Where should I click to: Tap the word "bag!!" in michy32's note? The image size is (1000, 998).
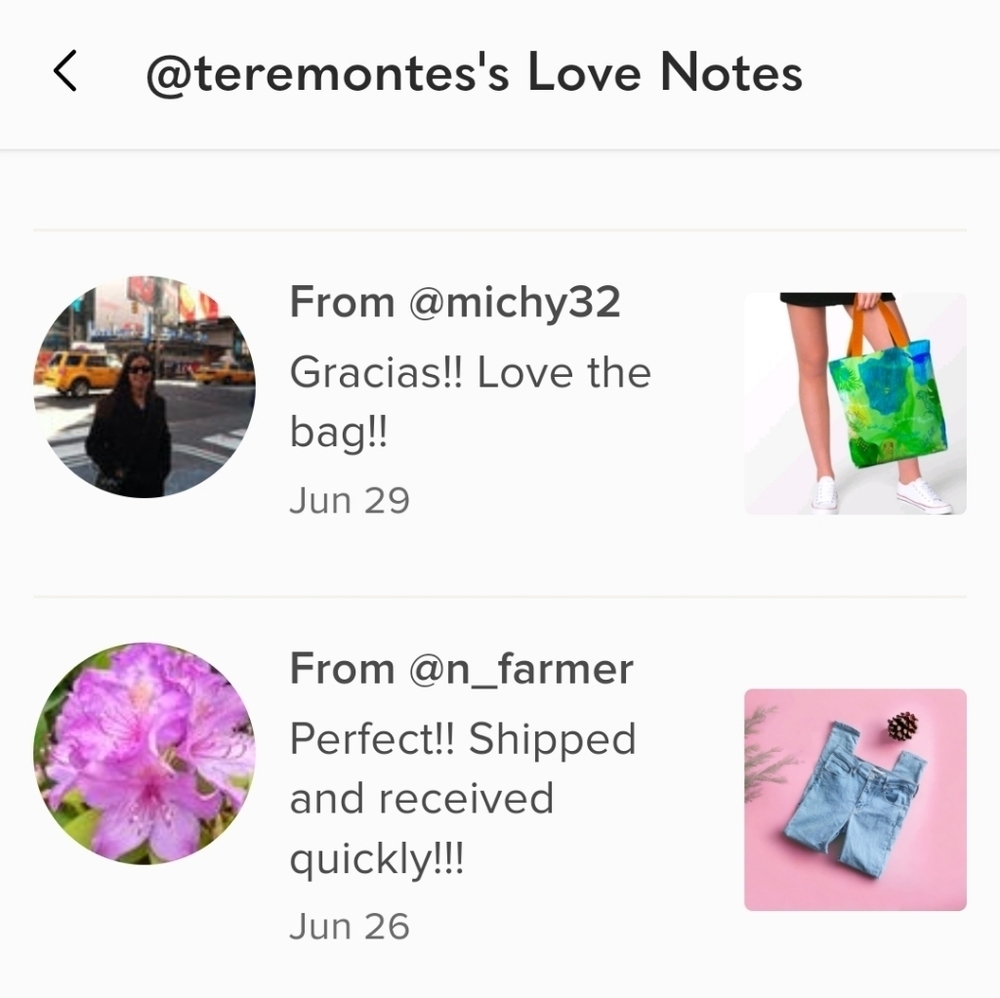click(339, 434)
